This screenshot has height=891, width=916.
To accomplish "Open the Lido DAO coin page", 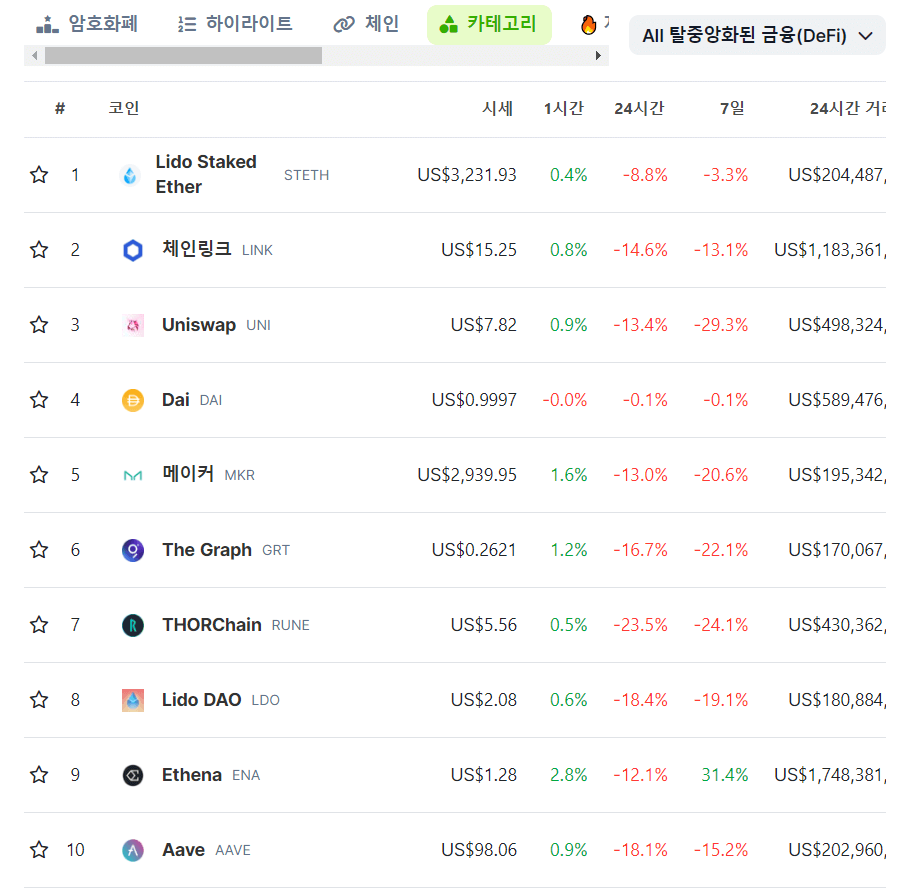I will (202, 699).
